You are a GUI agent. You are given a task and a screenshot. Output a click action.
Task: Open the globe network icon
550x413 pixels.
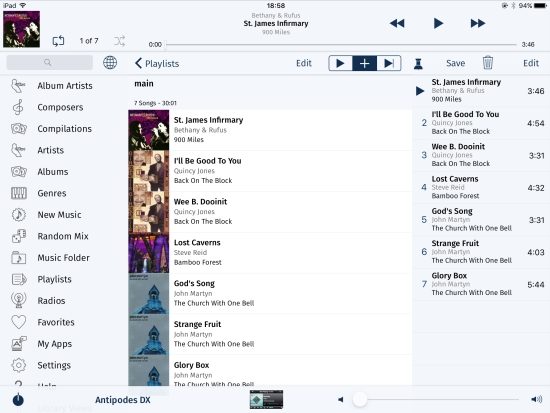coord(110,63)
